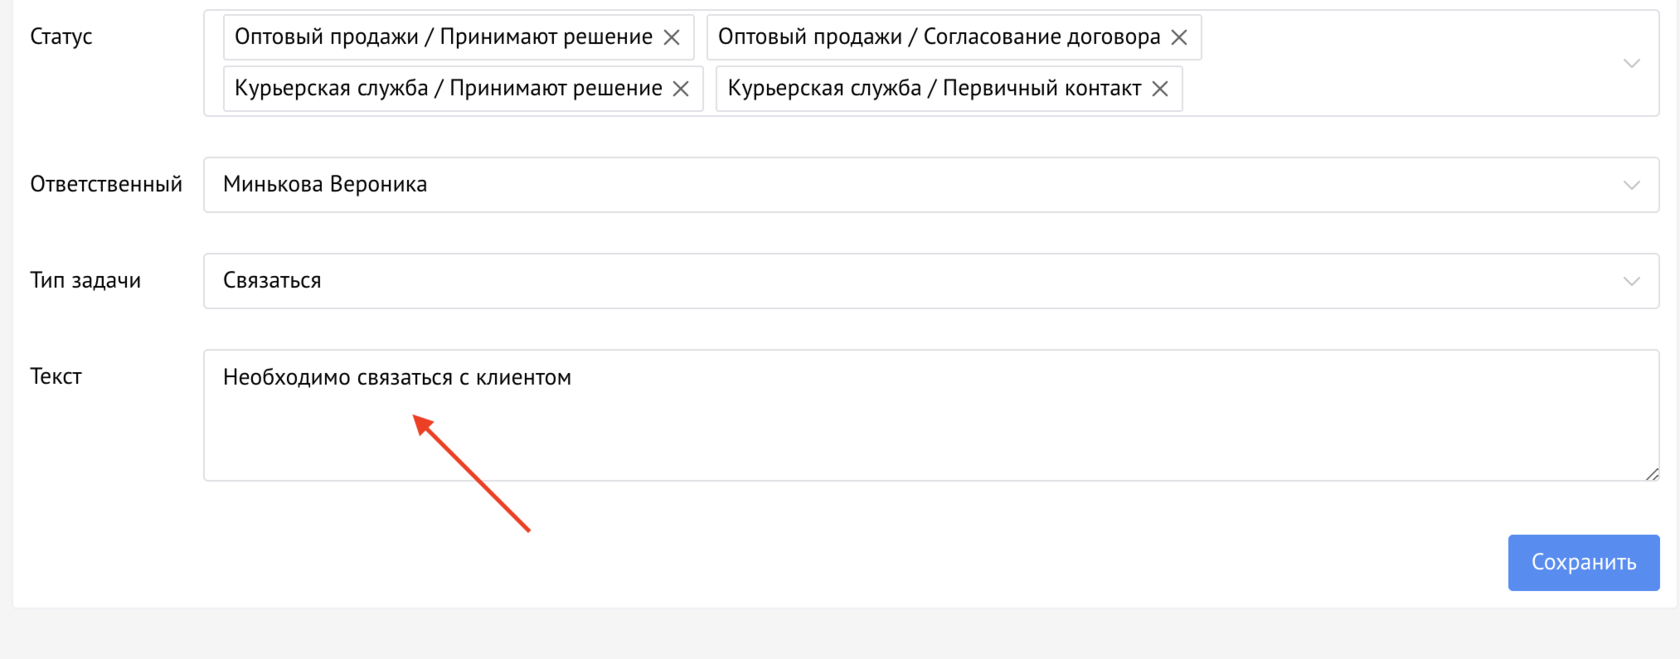Click the "Статус" field label

(61, 36)
